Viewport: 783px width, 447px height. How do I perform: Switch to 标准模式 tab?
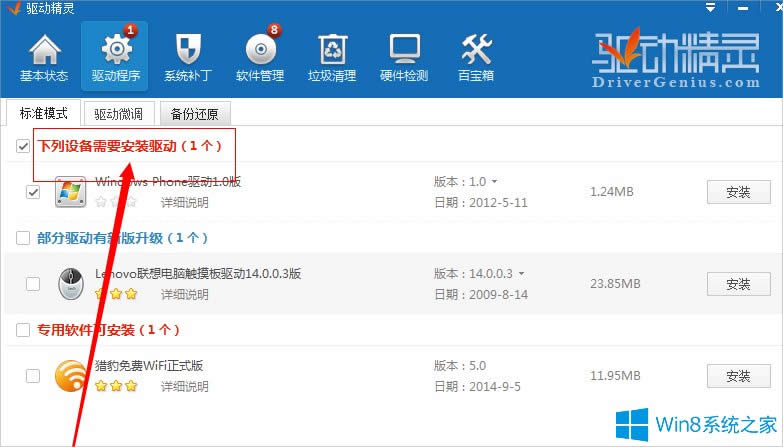(43, 113)
